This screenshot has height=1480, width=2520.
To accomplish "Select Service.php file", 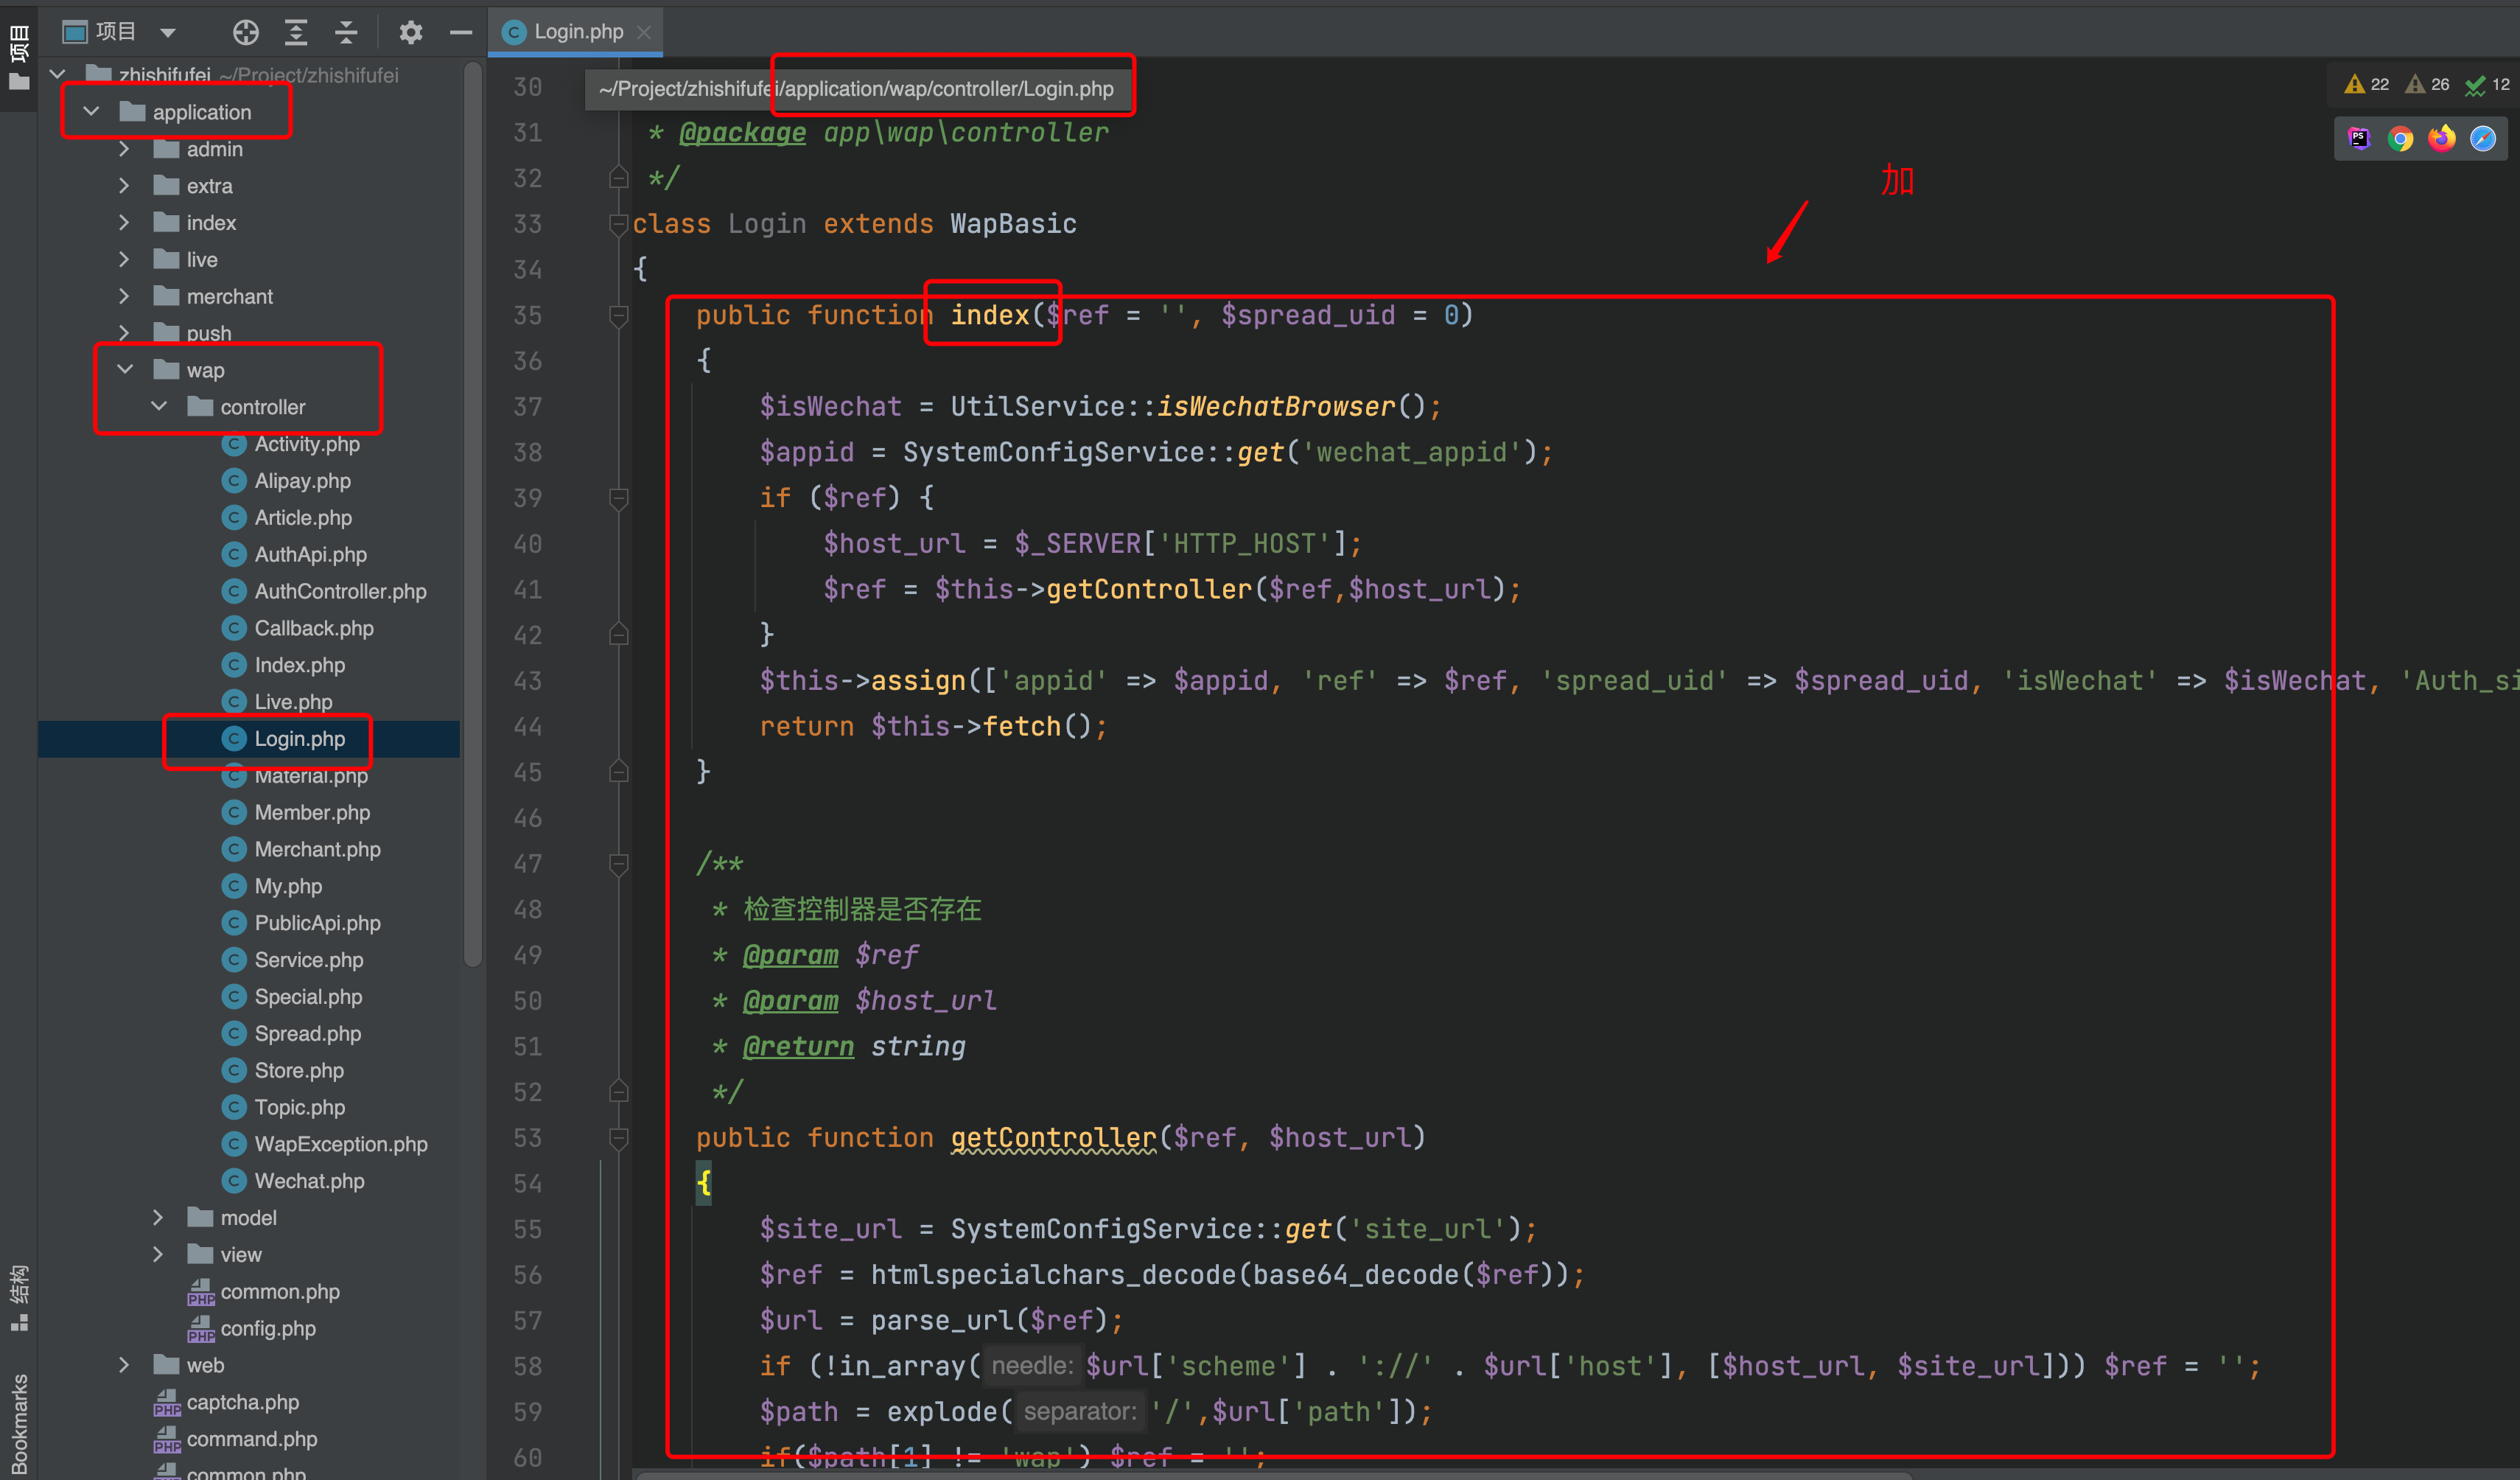I will pos(292,960).
